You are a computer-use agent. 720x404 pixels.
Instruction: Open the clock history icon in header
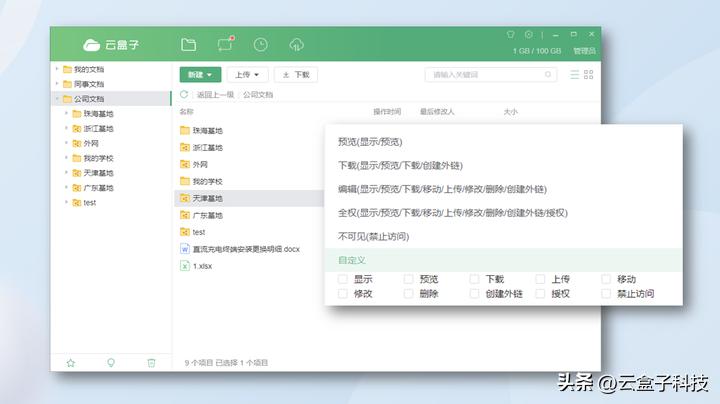pyautogui.click(x=260, y=45)
